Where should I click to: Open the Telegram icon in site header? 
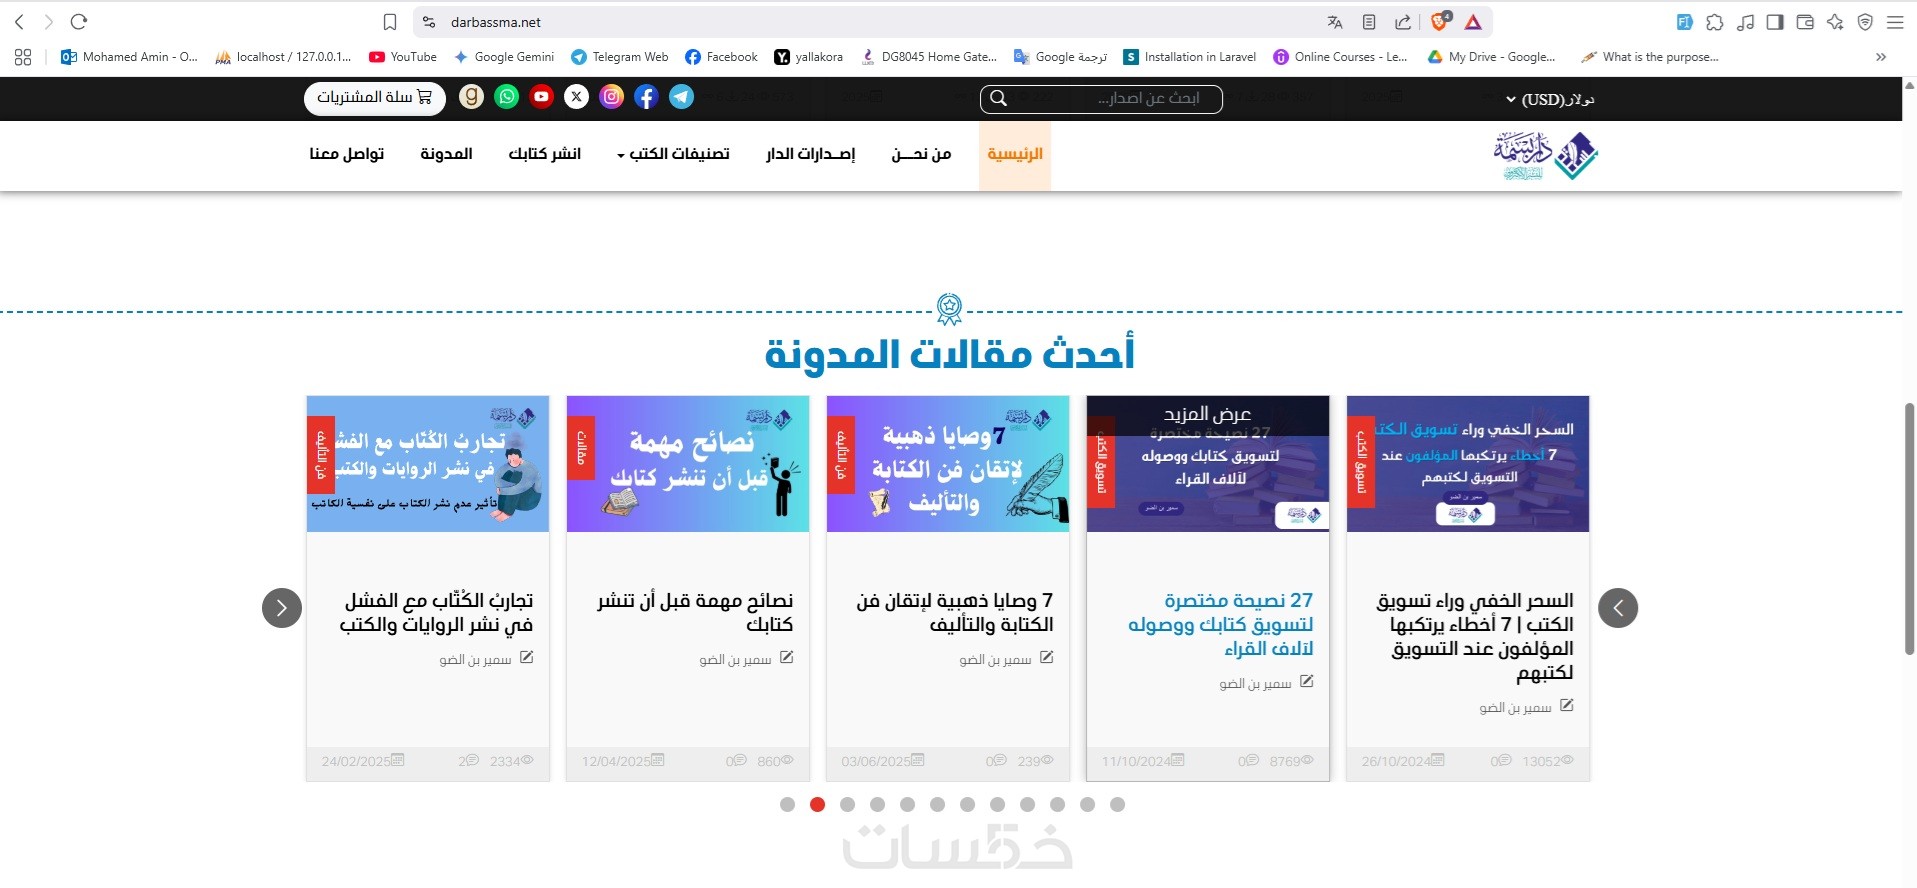pos(682,97)
